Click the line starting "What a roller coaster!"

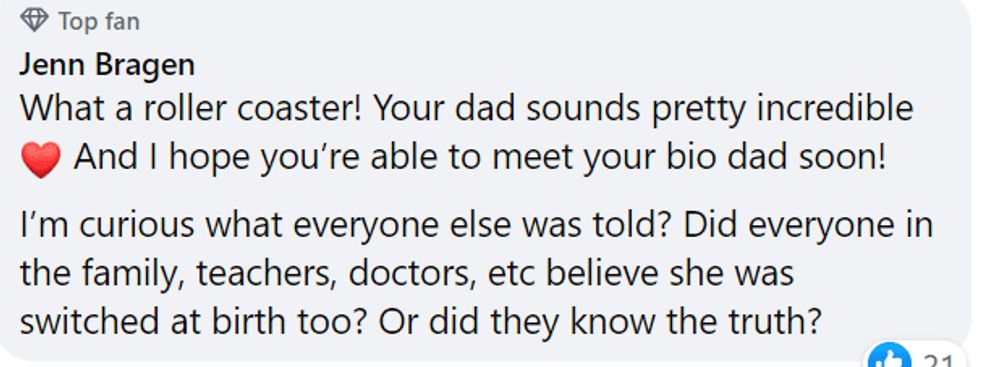466,109
